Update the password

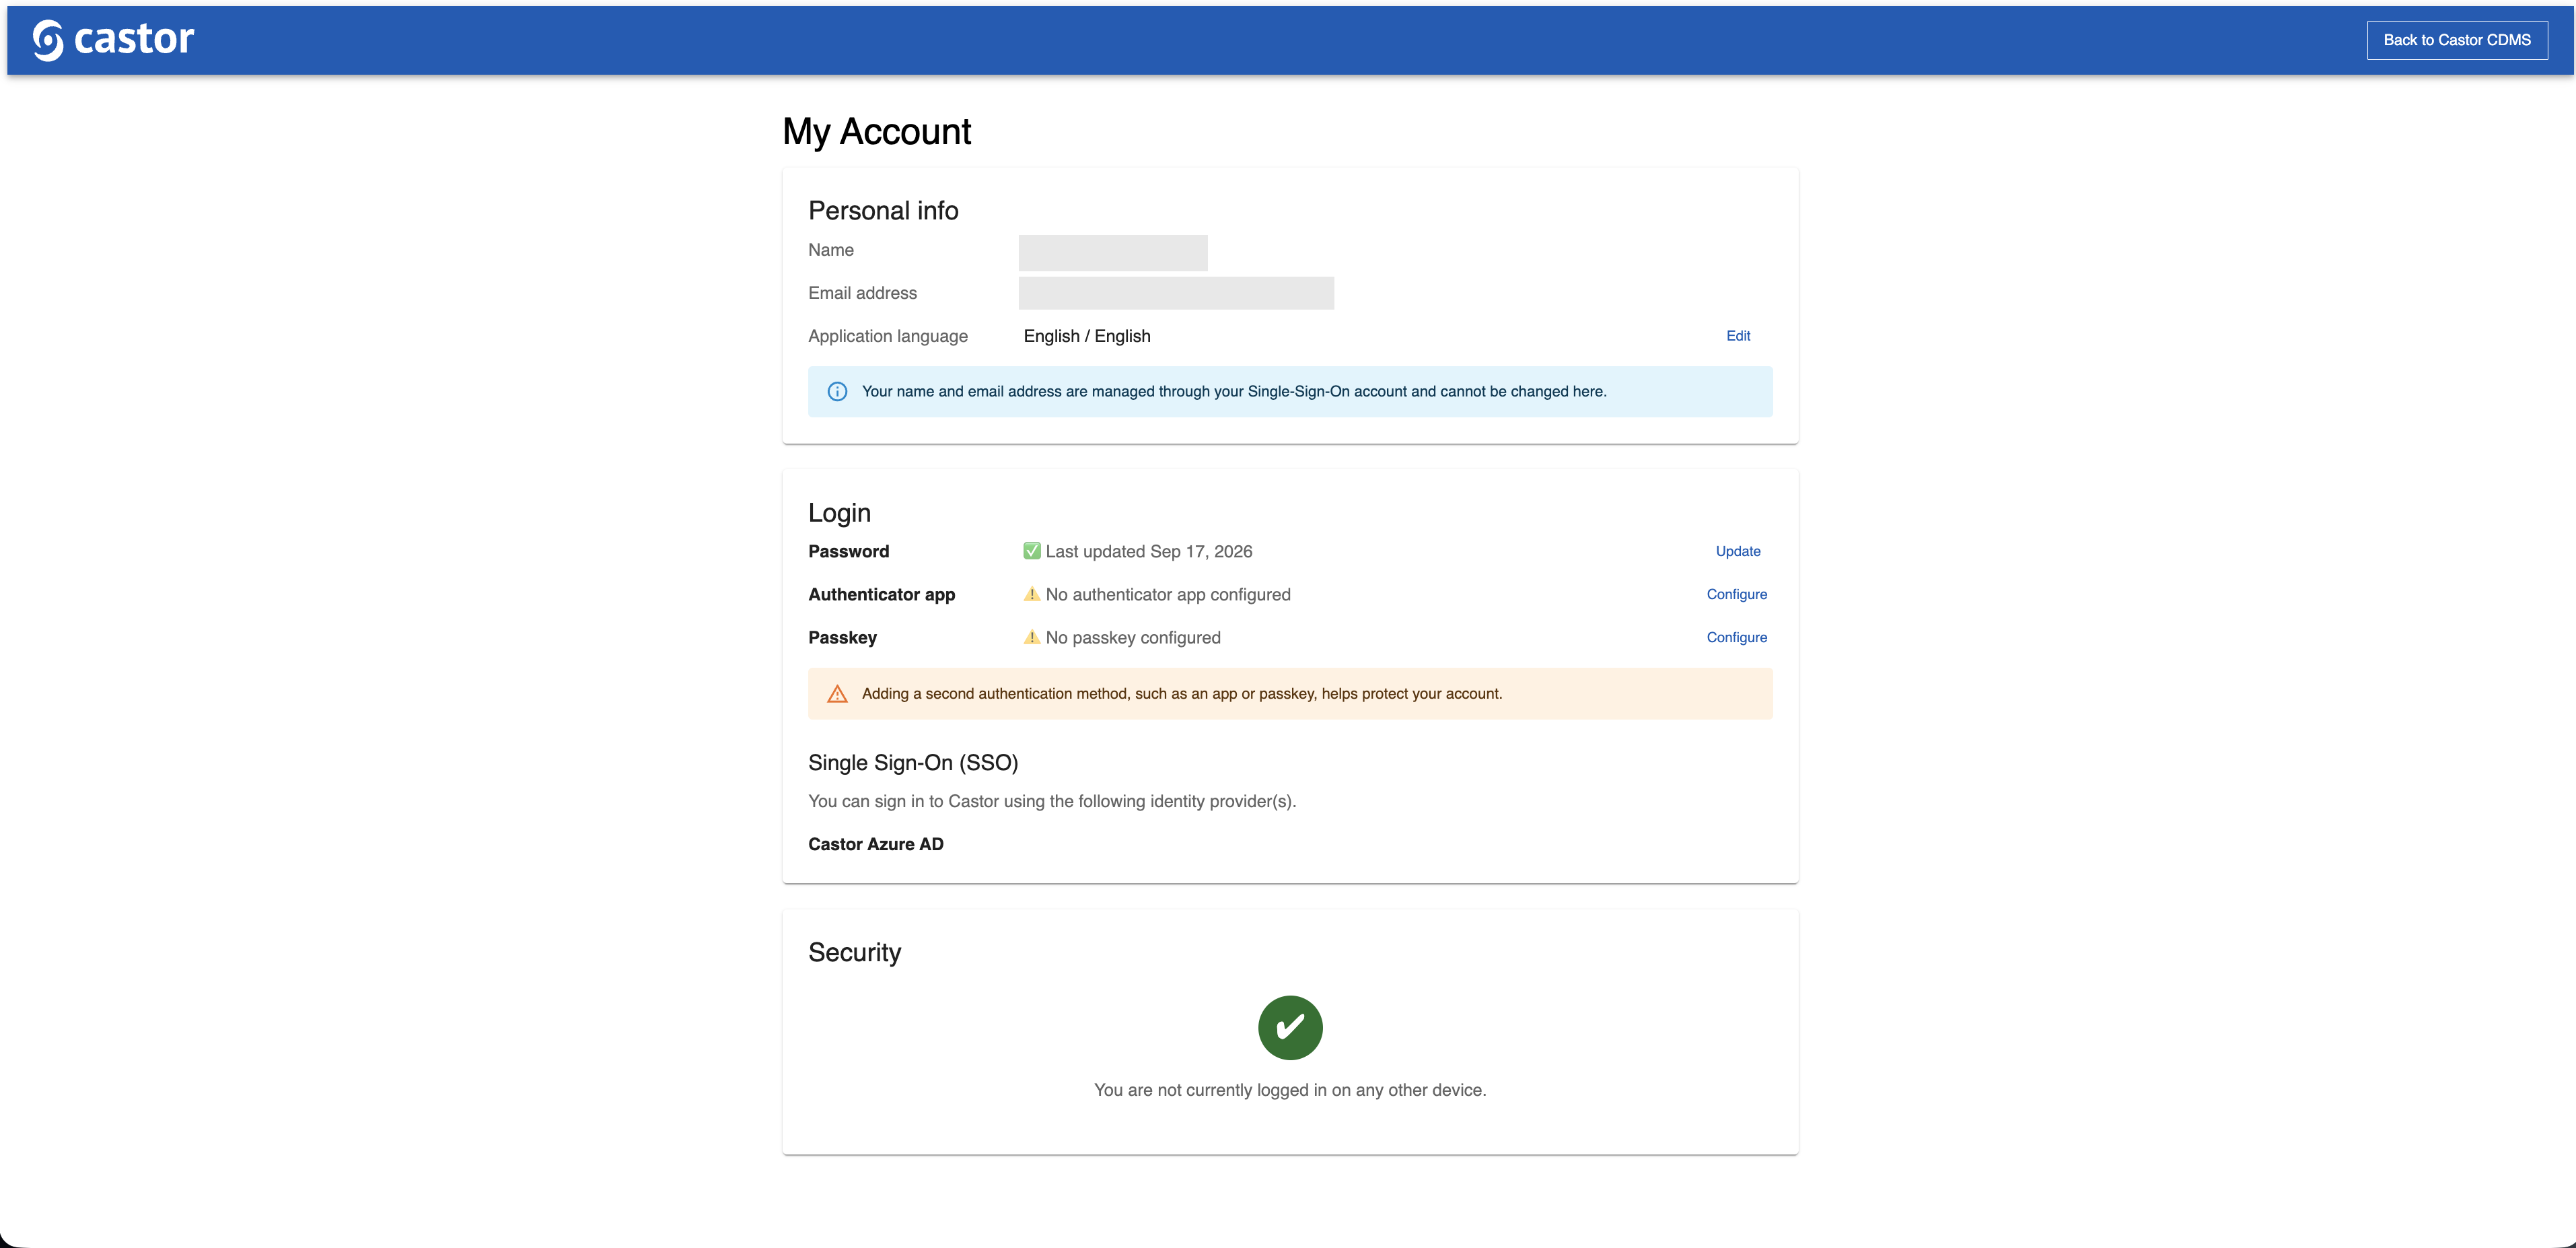point(1738,551)
